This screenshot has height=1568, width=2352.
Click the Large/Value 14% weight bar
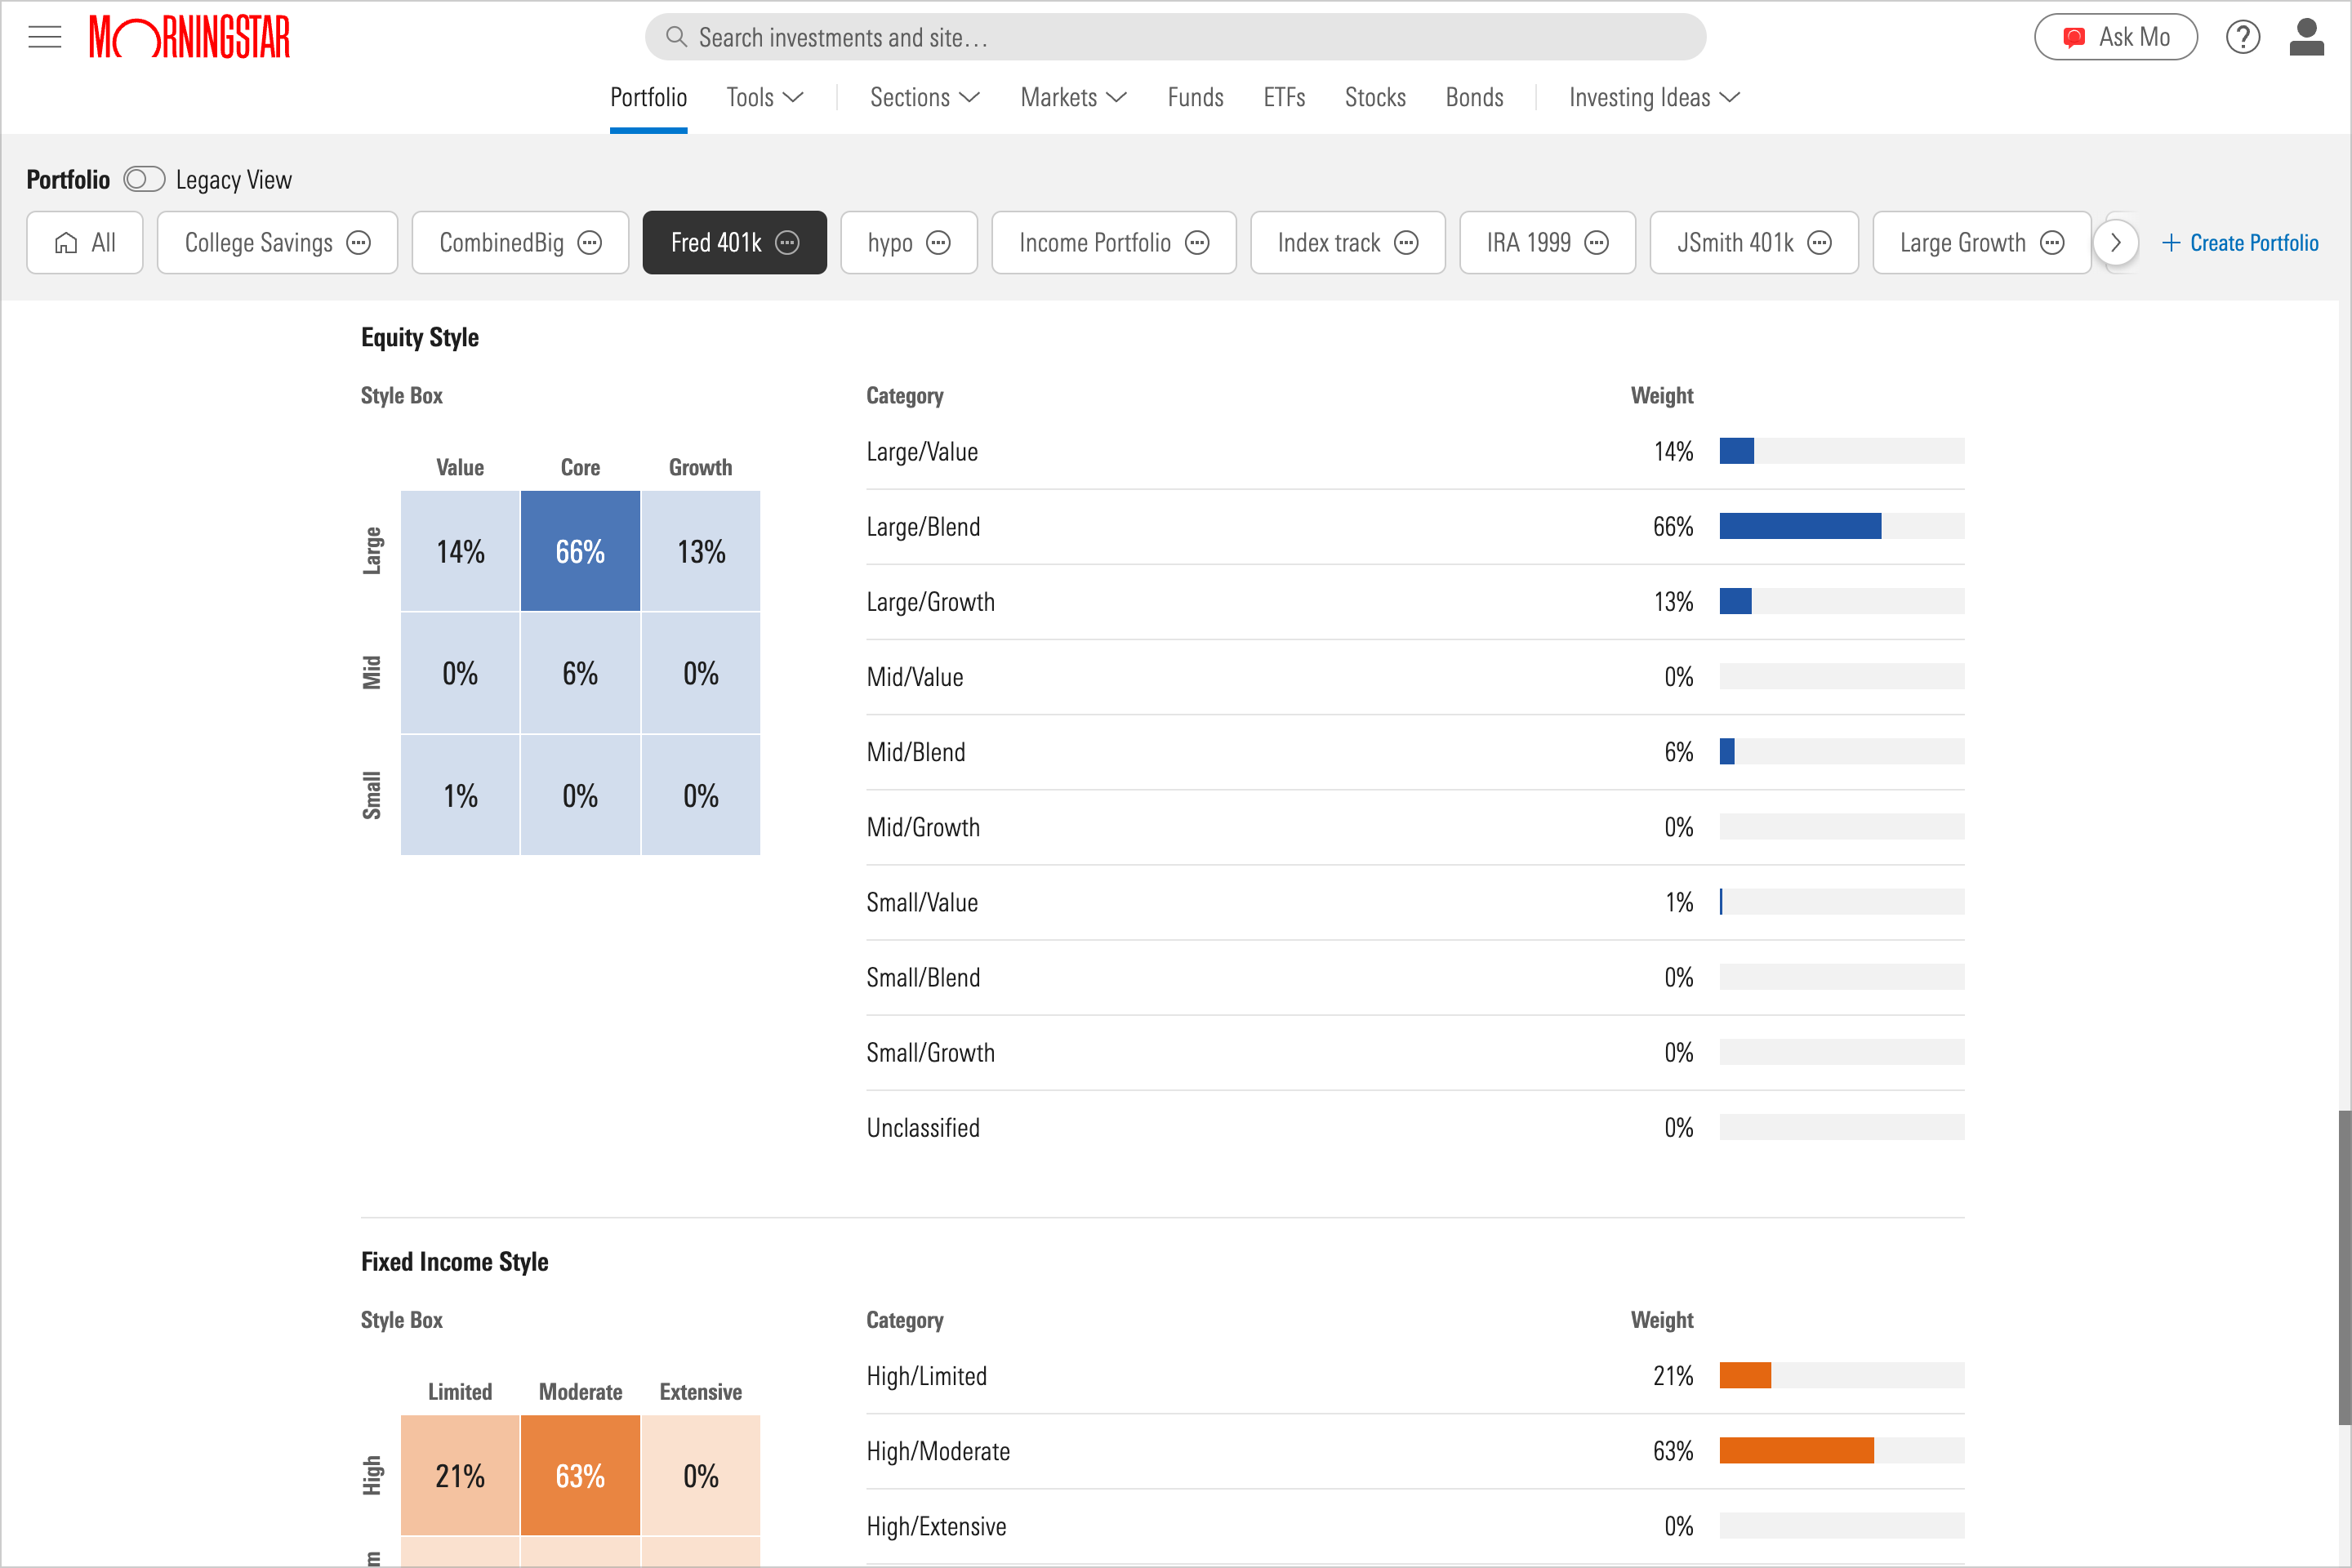[x=1842, y=451]
